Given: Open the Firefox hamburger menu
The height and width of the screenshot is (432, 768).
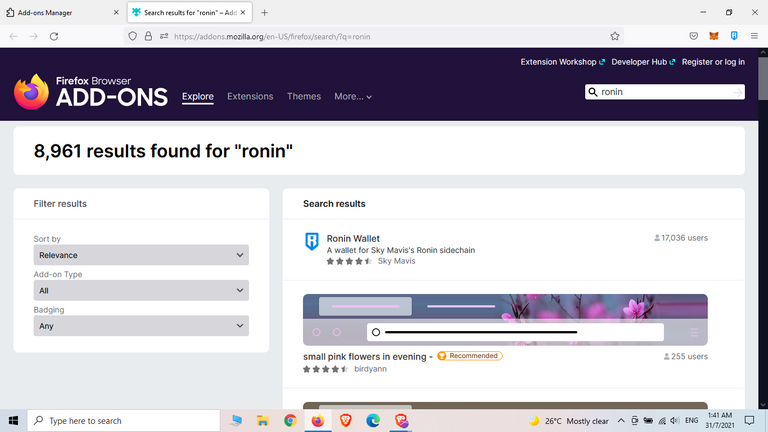Looking at the screenshot, I should tap(754, 36).
